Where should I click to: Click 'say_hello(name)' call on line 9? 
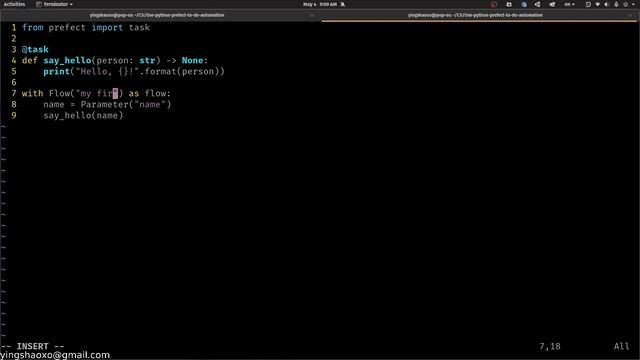(x=83, y=116)
